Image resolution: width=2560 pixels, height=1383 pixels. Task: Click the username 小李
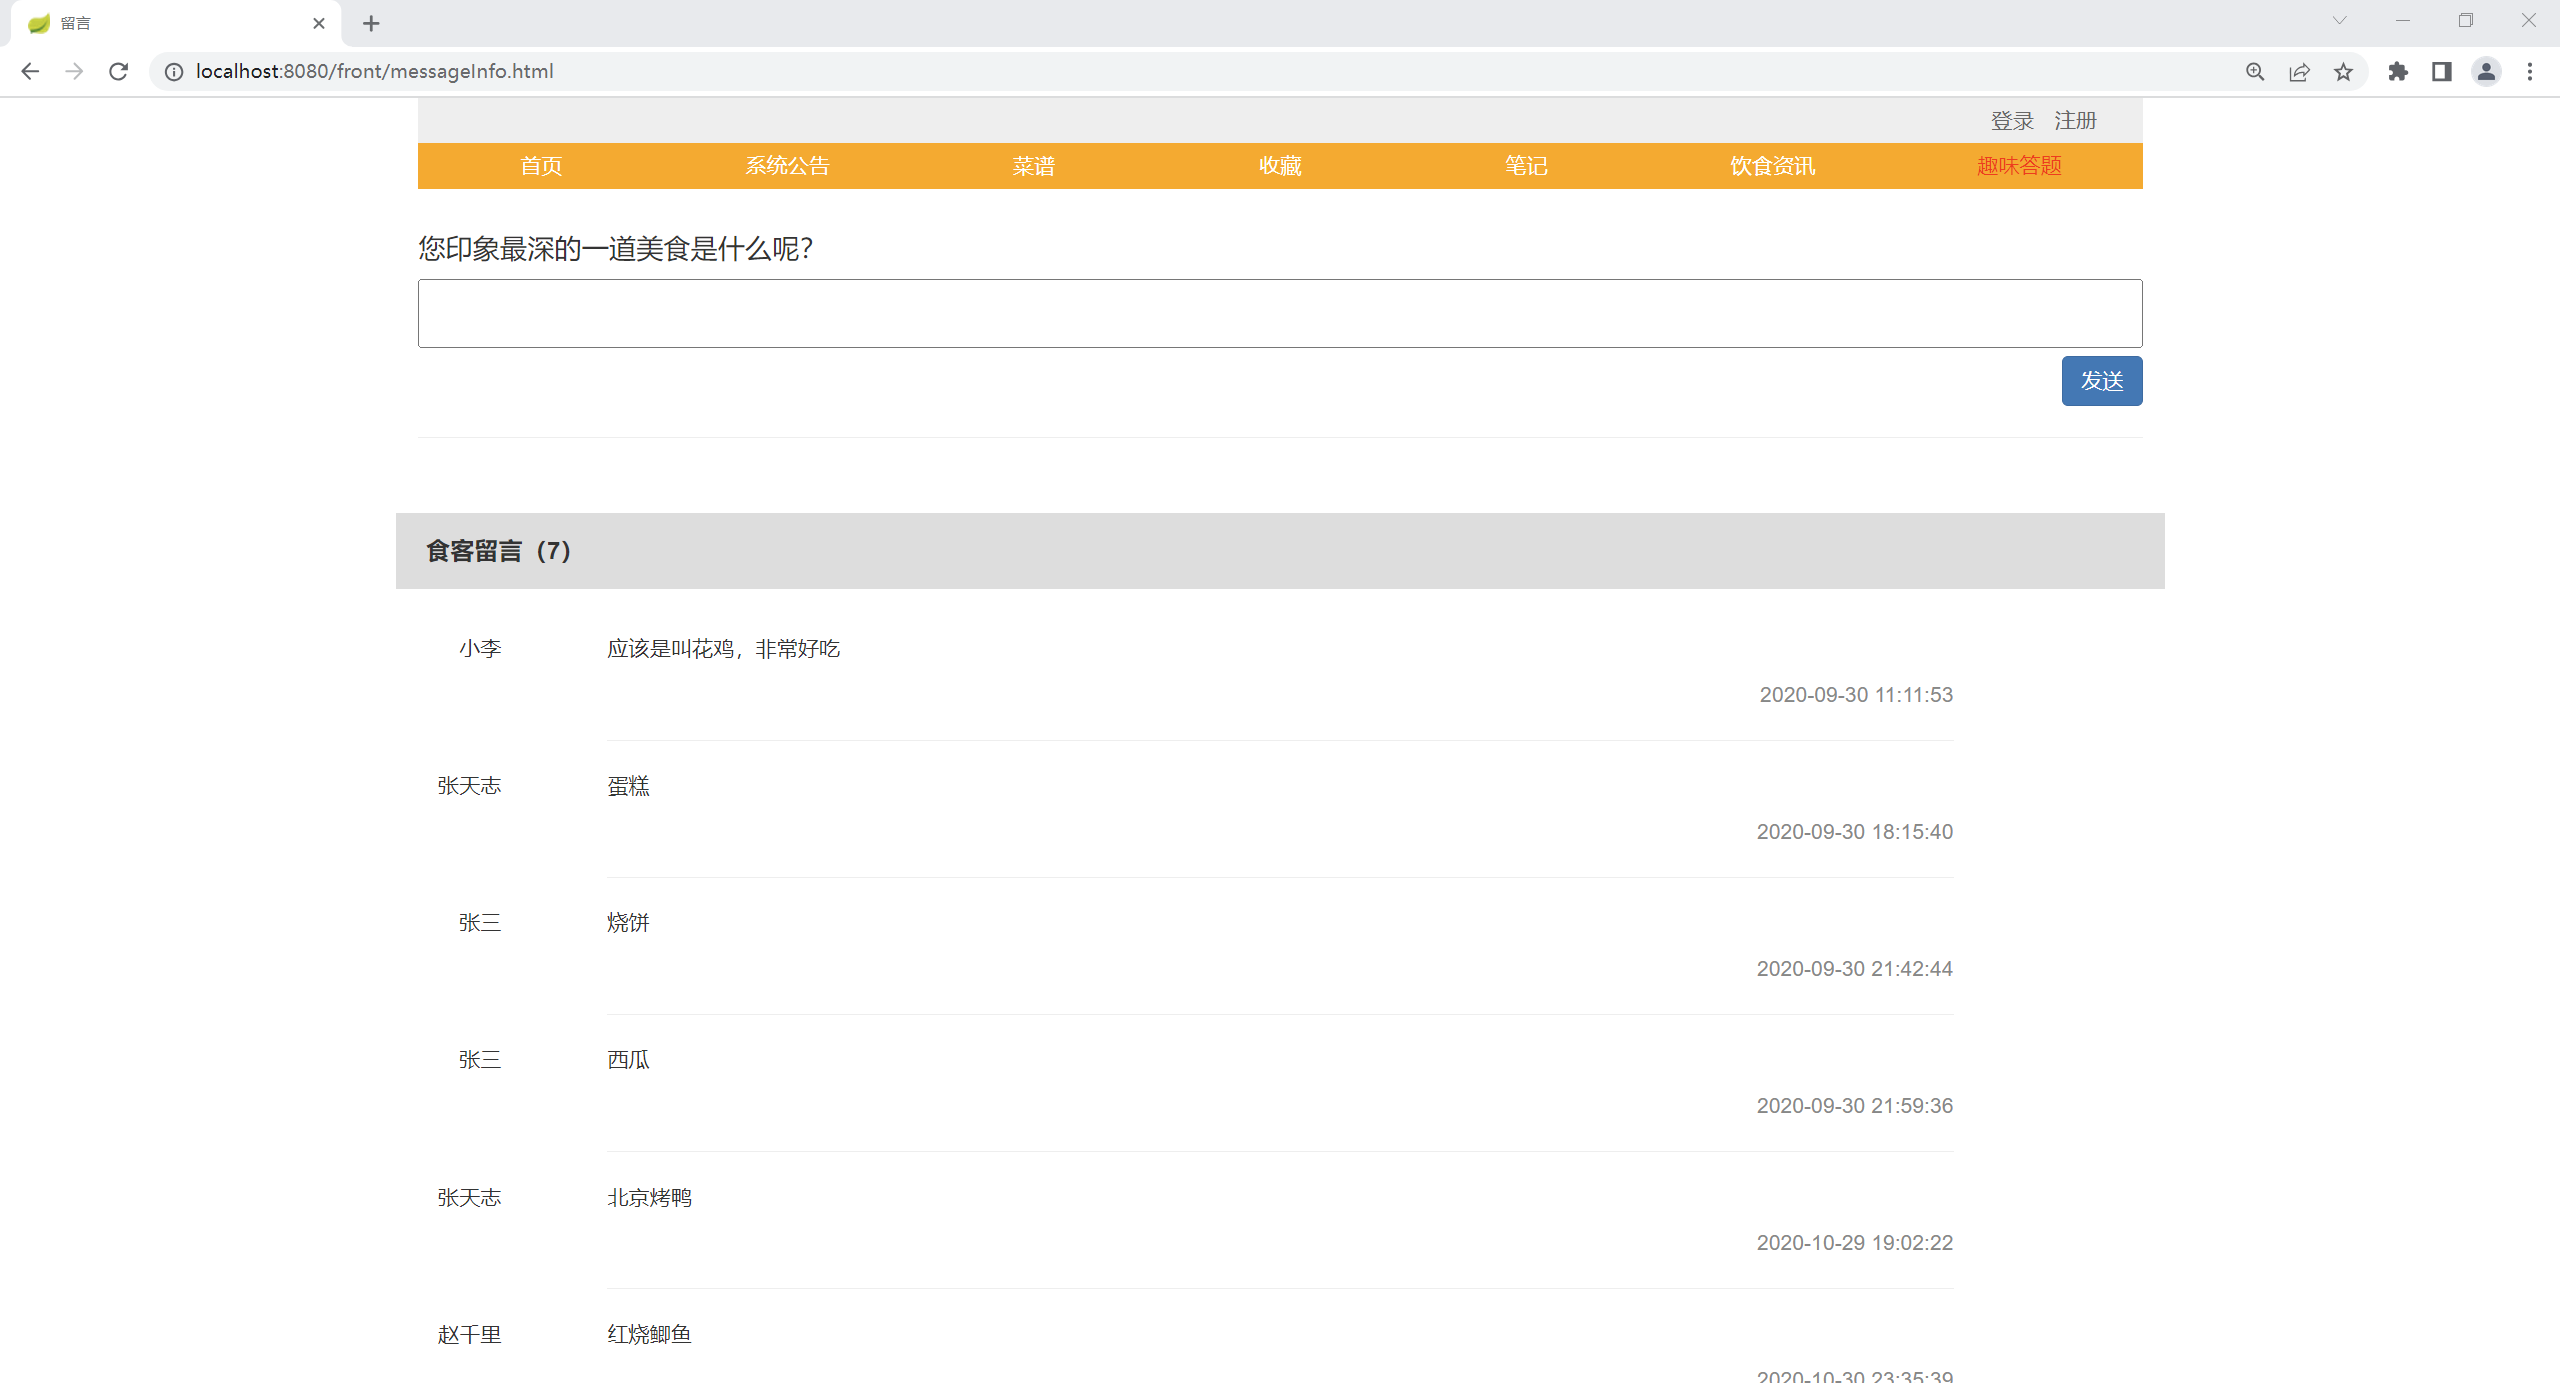pyautogui.click(x=480, y=649)
